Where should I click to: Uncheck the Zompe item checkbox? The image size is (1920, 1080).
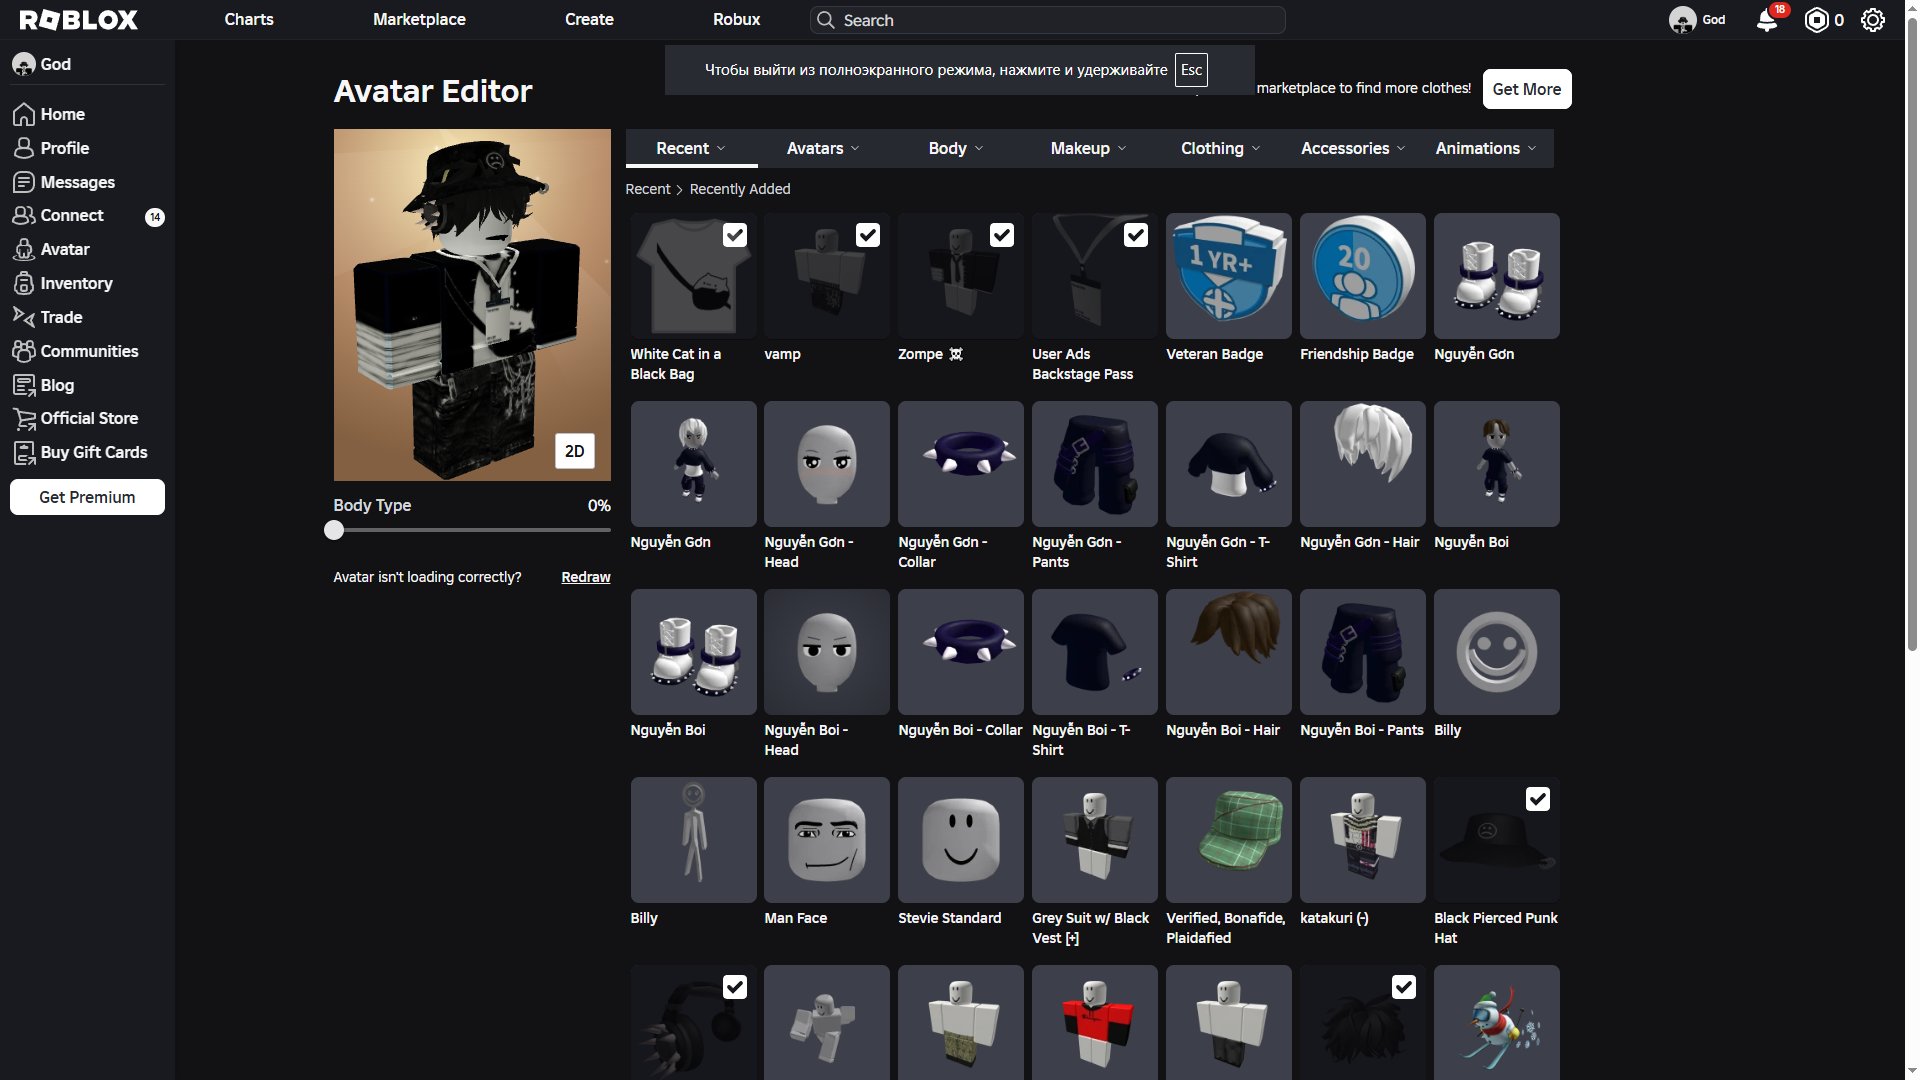1002,235
